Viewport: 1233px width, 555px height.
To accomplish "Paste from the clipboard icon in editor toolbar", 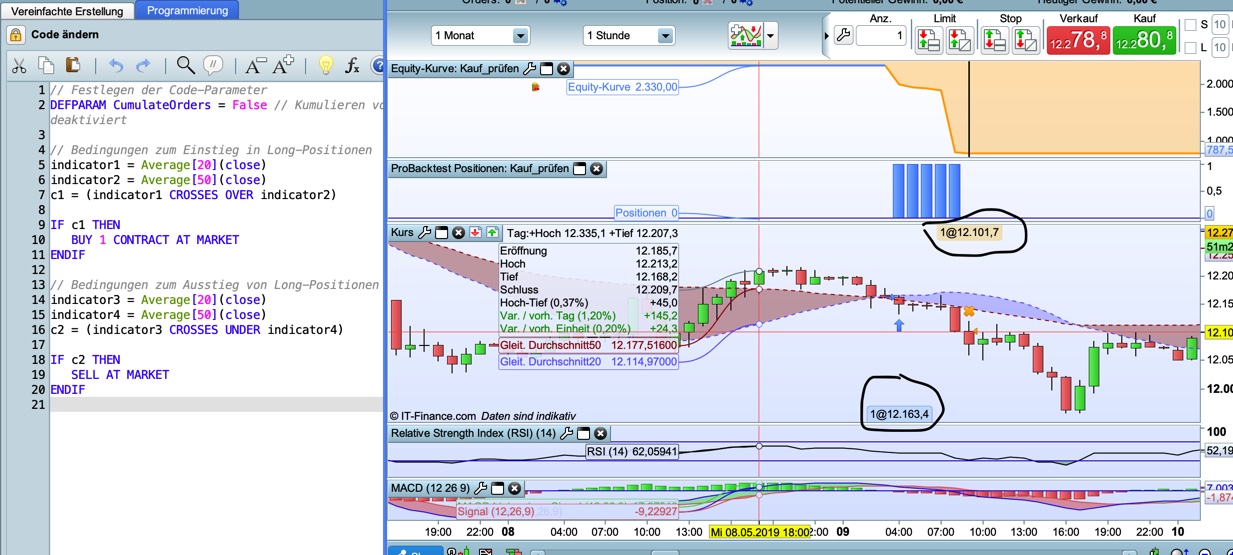I will coord(72,66).
